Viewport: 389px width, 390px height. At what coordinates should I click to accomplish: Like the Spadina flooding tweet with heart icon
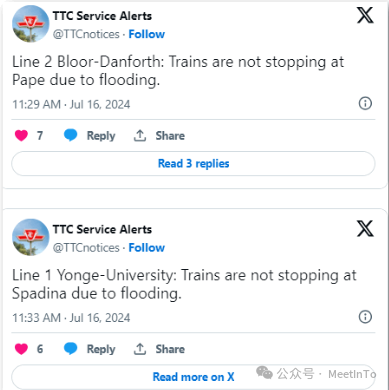point(21,349)
